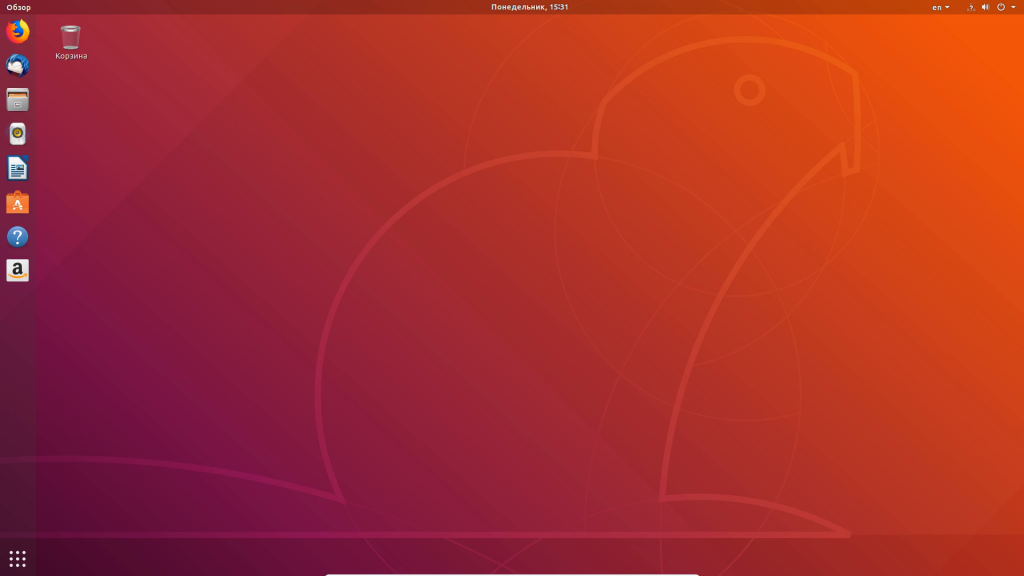Expand the 'en' keyboard layout dropdown
This screenshot has height=576, width=1024.
pos(947,7)
